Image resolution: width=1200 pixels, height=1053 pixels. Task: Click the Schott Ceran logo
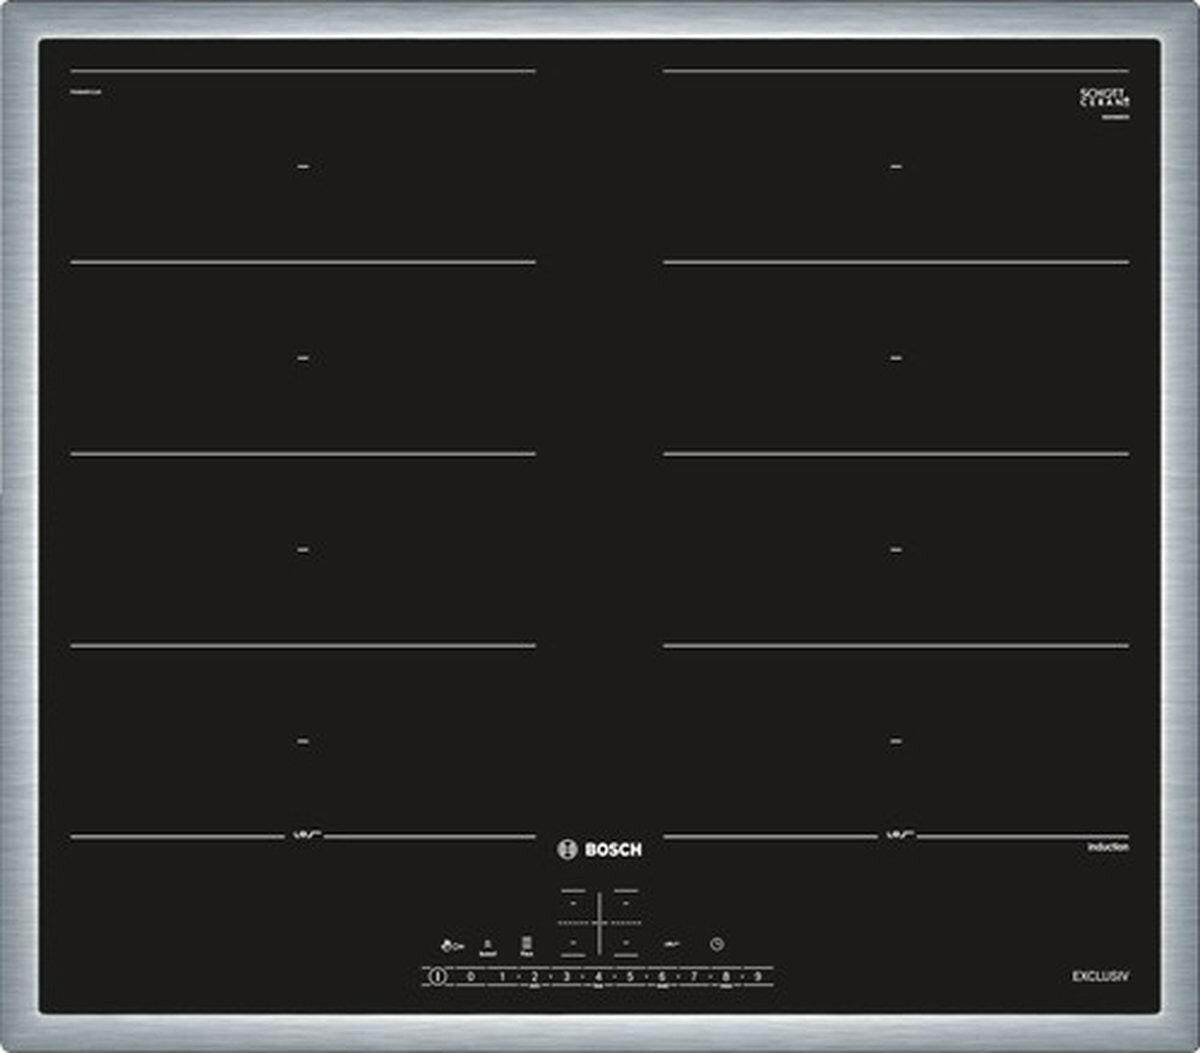pos(1104,99)
